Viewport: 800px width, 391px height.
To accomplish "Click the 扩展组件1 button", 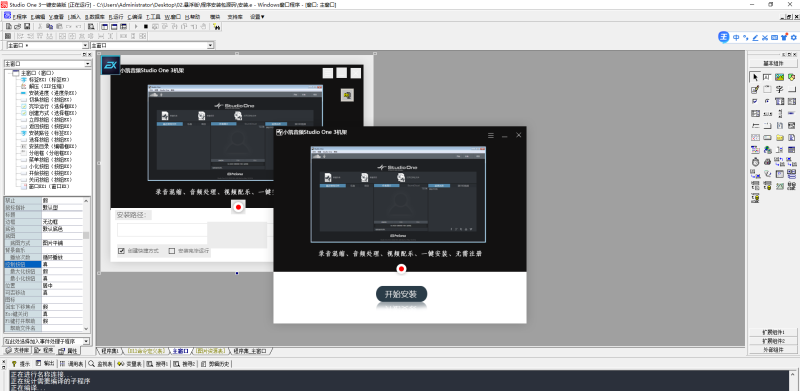I will 773,332.
